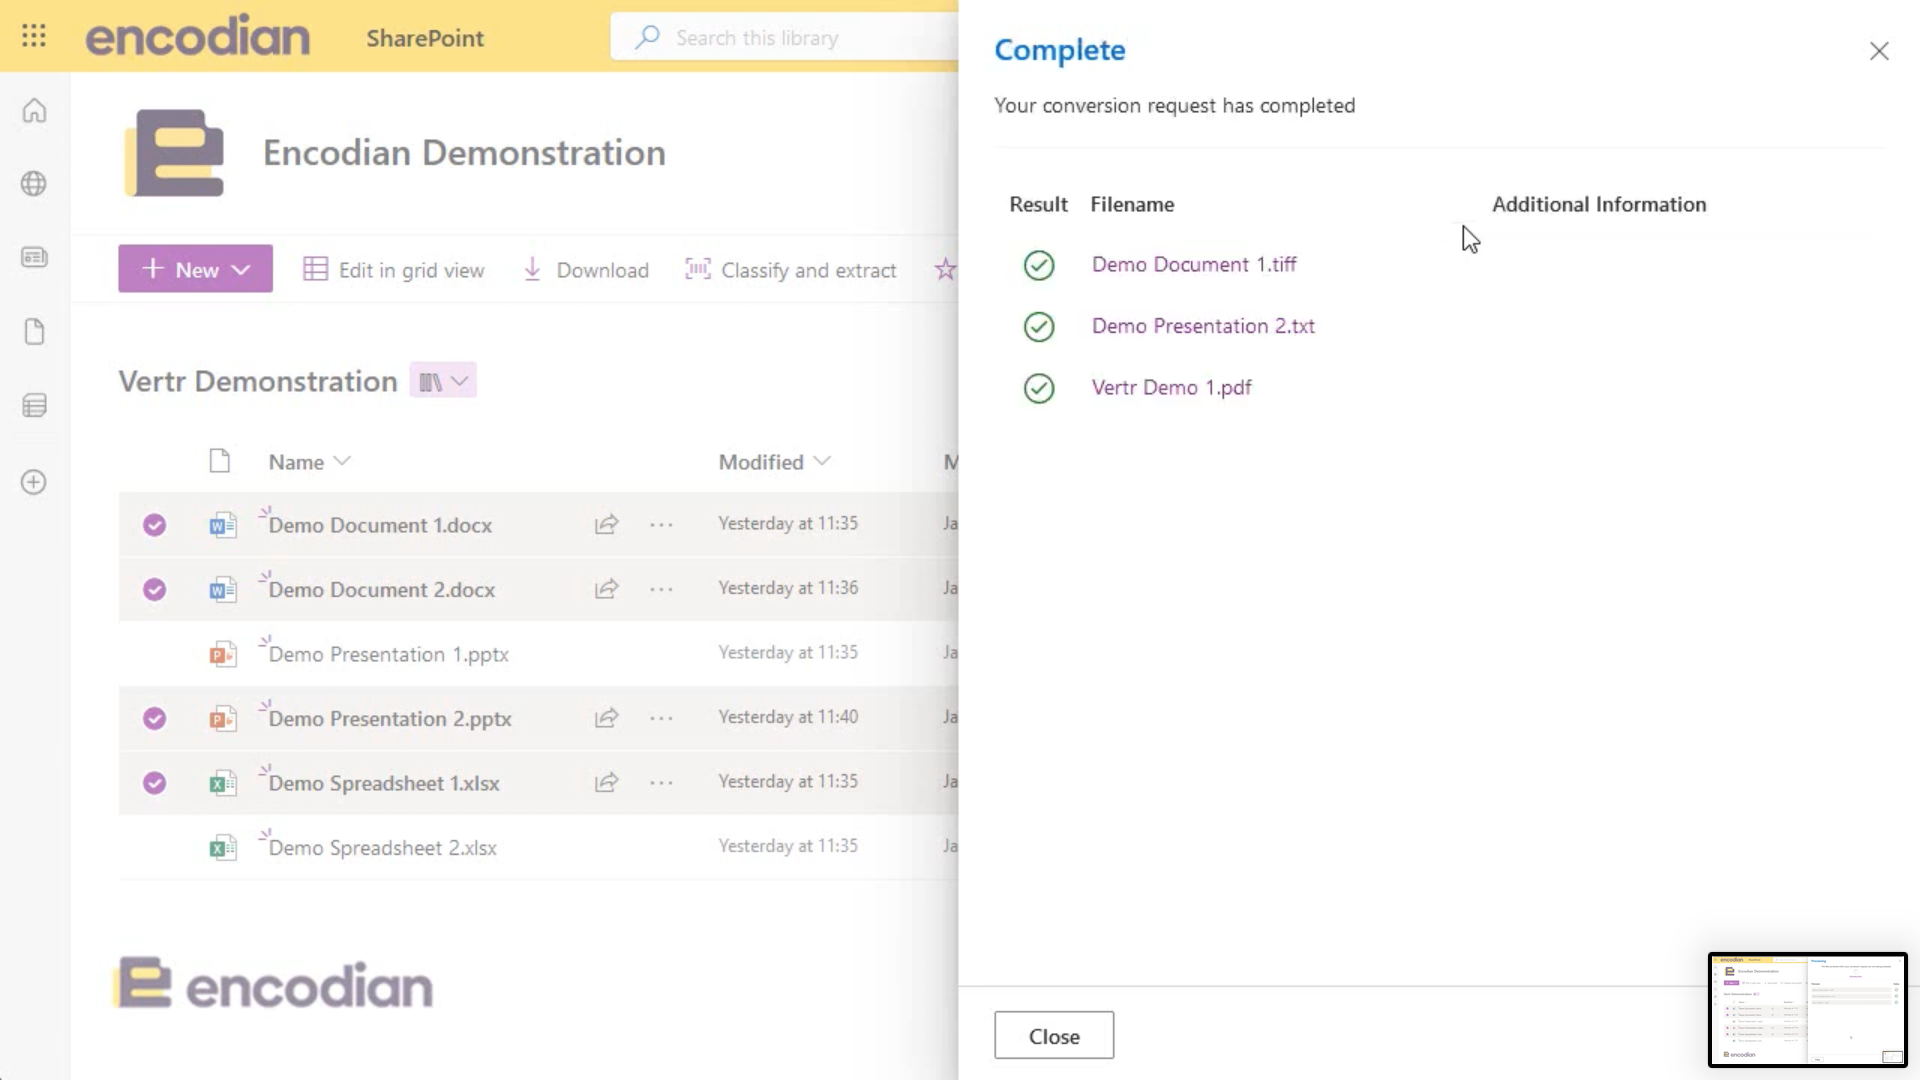Share Demo Spreadsheet 1.xlsx icon
The height and width of the screenshot is (1080, 1920).
point(606,782)
